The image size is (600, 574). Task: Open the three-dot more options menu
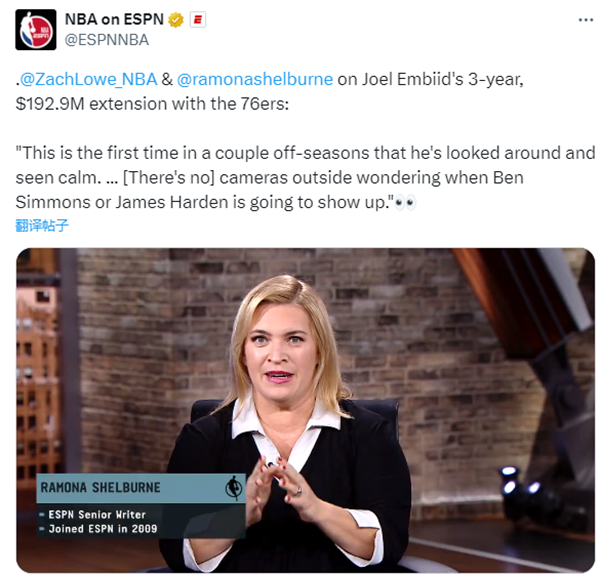point(585,20)
